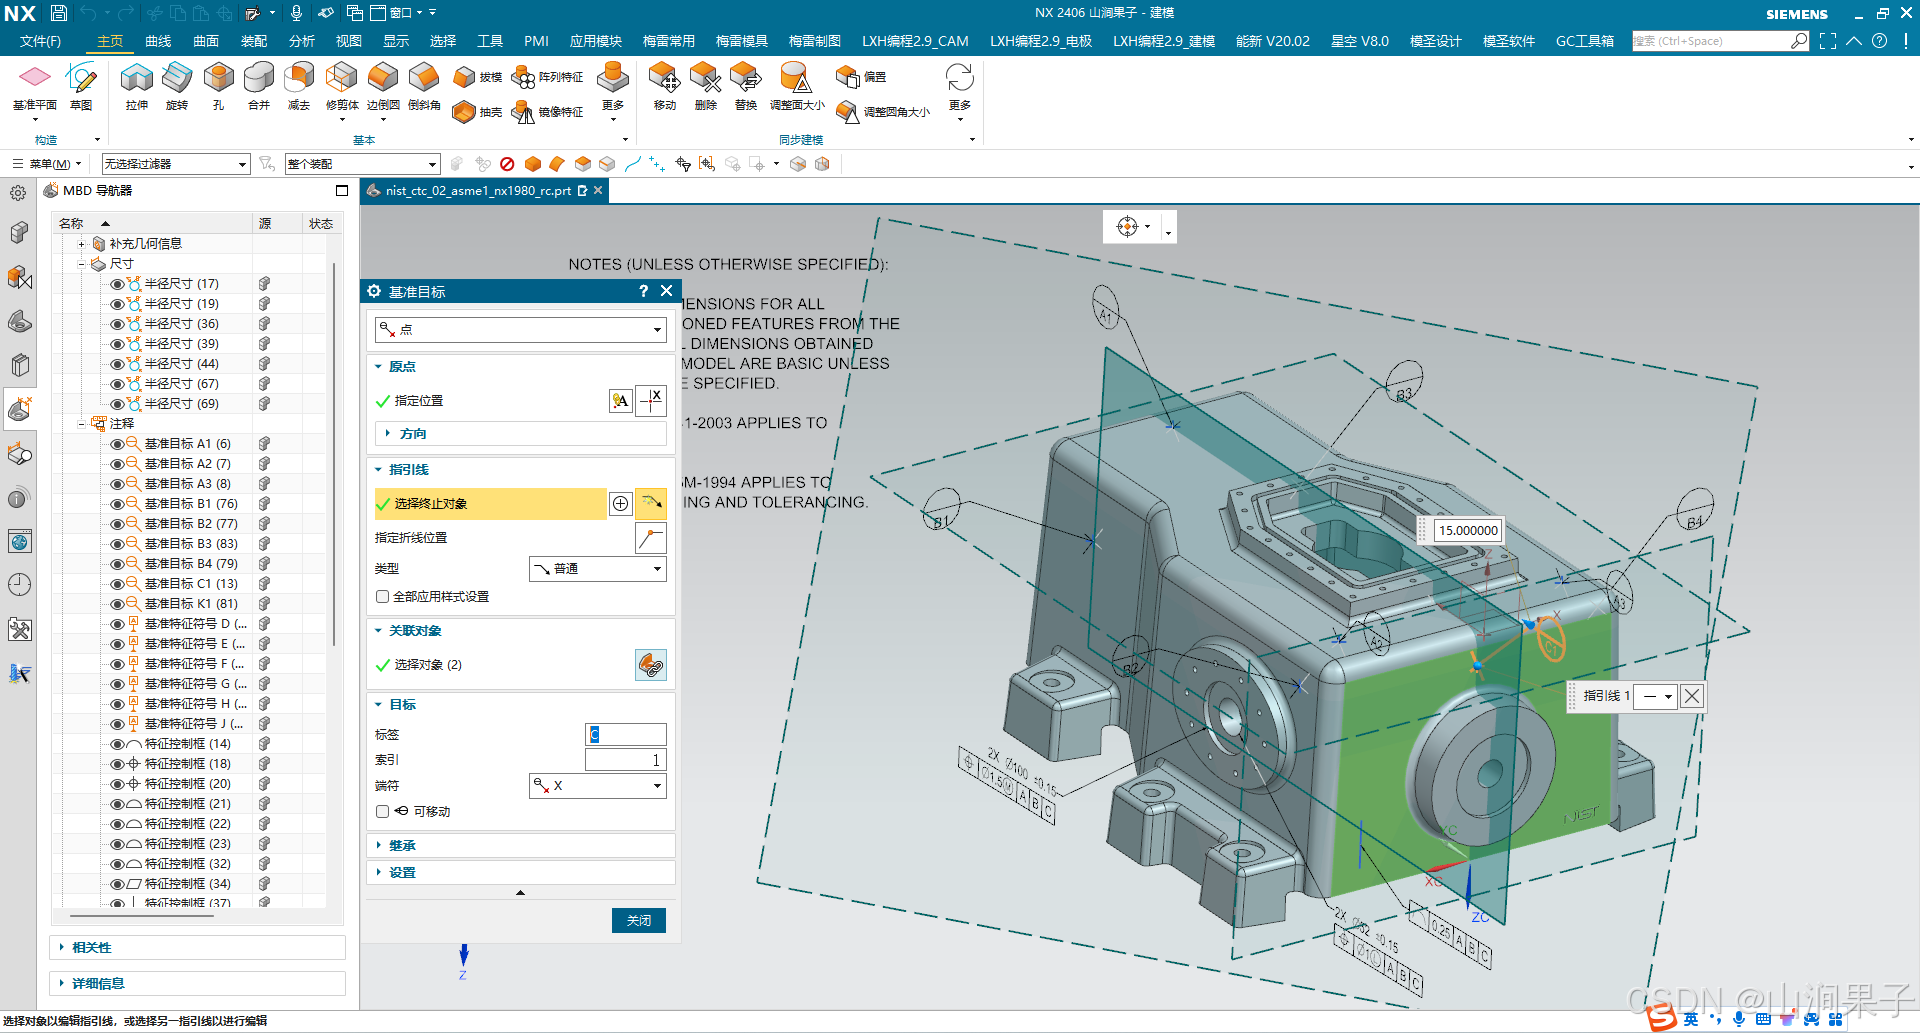This screenshot has height=1033, width=1920.
Task: Open the 菜单(M) menu button
Action: point(47,164)
